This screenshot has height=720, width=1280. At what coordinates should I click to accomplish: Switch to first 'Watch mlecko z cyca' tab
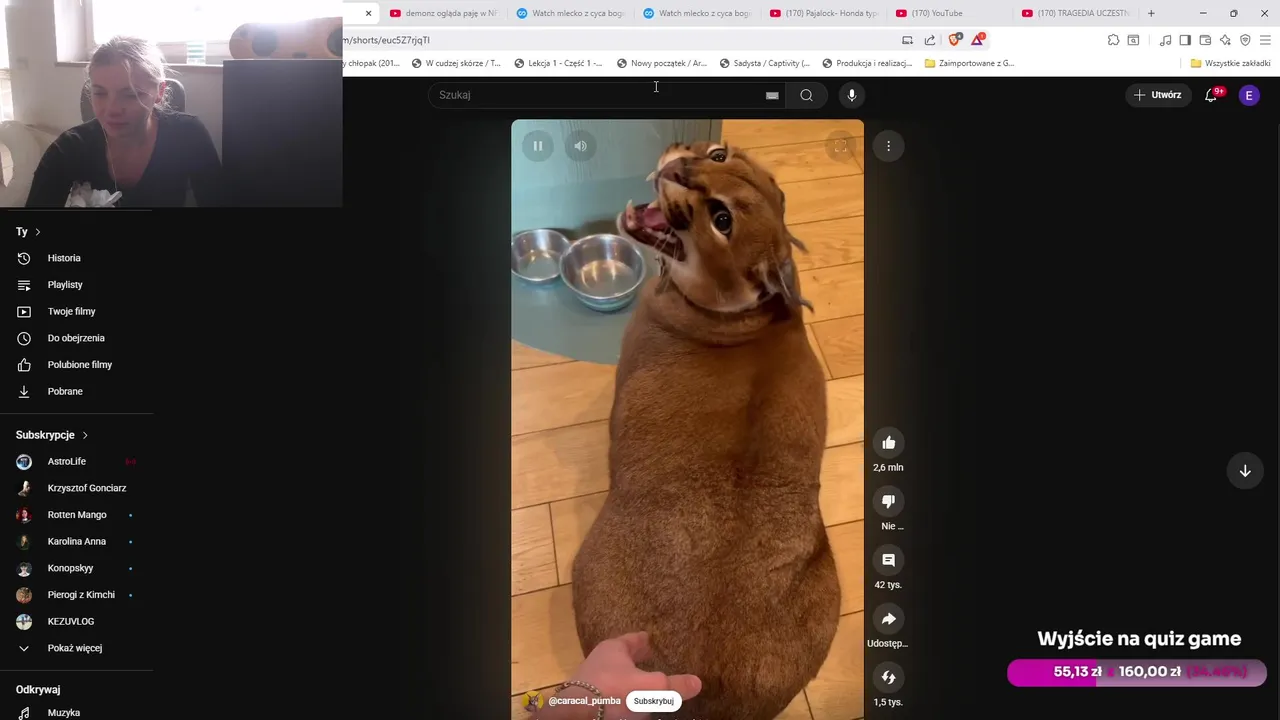(570, 13)
